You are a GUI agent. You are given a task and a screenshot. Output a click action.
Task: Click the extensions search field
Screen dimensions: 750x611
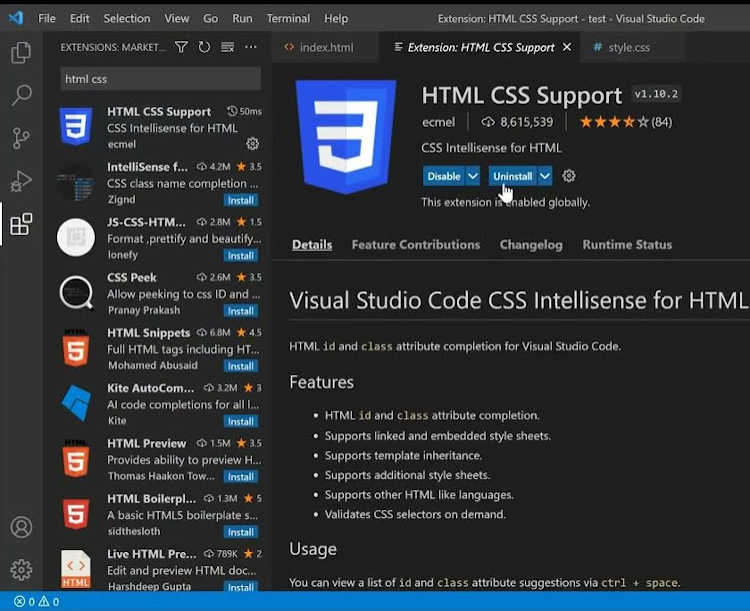pyautogui.click(x=161, y=79)
